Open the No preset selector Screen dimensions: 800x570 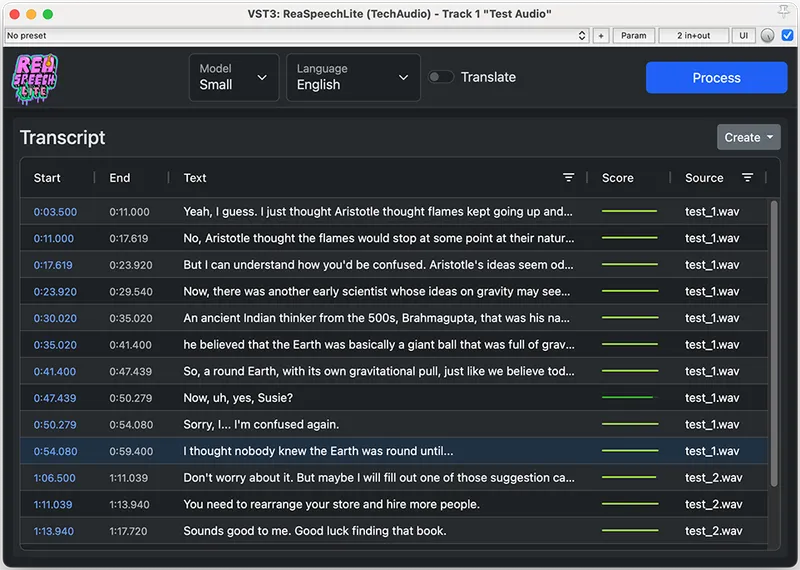pyautogui.click(x=297, y=35)
